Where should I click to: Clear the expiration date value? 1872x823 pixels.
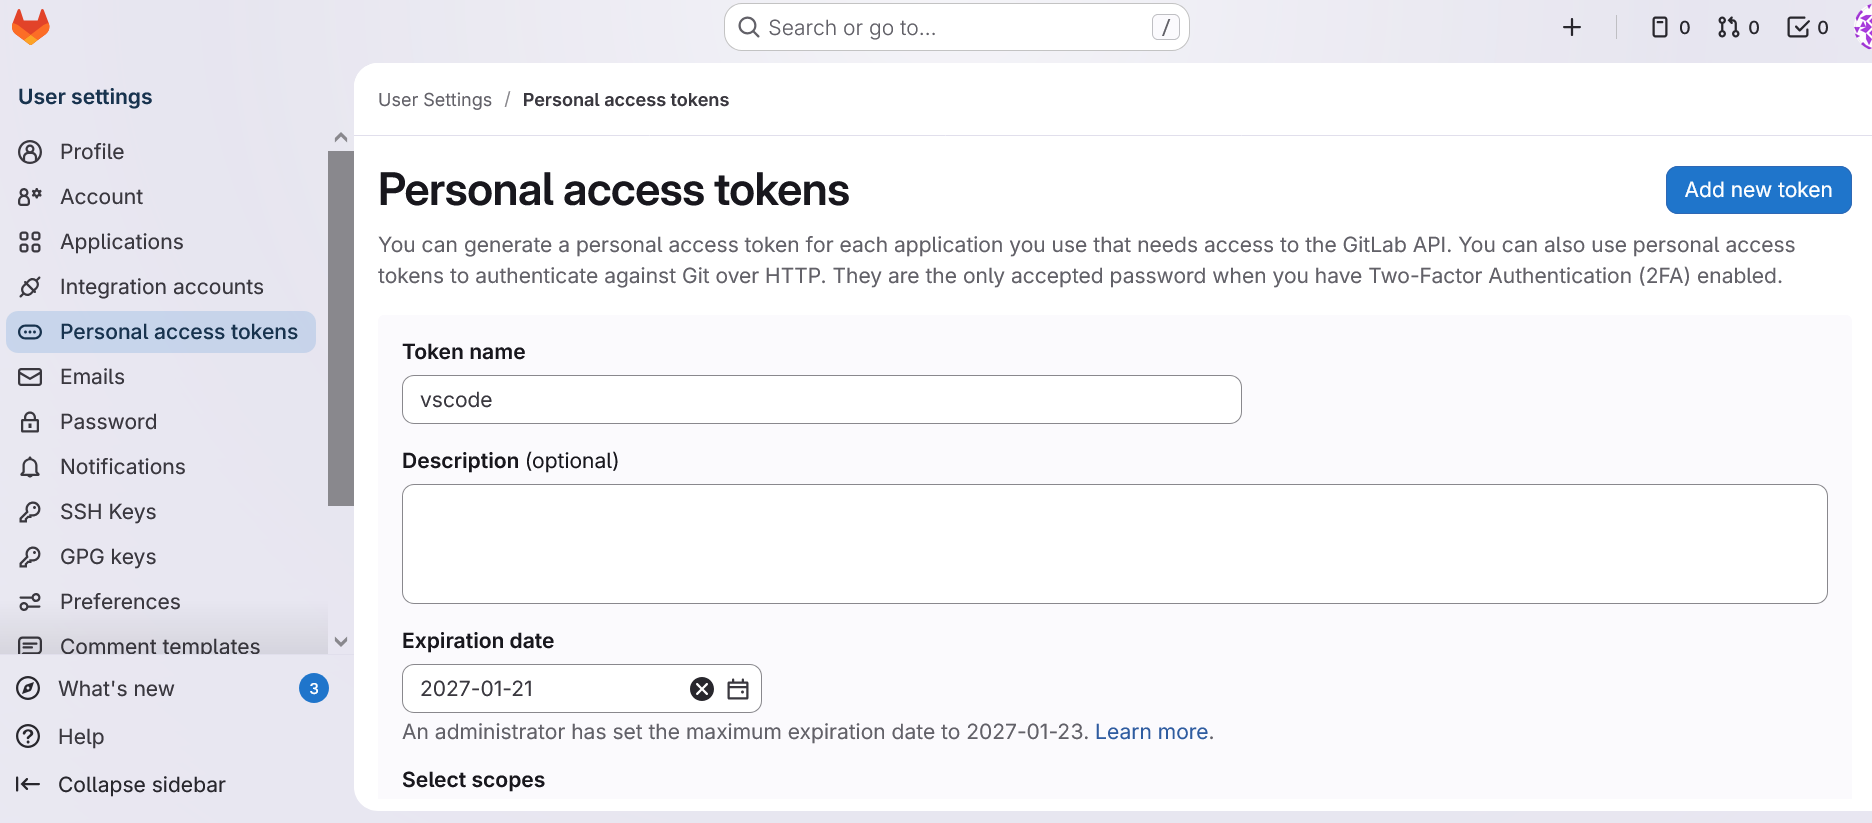tap(702, 689)
